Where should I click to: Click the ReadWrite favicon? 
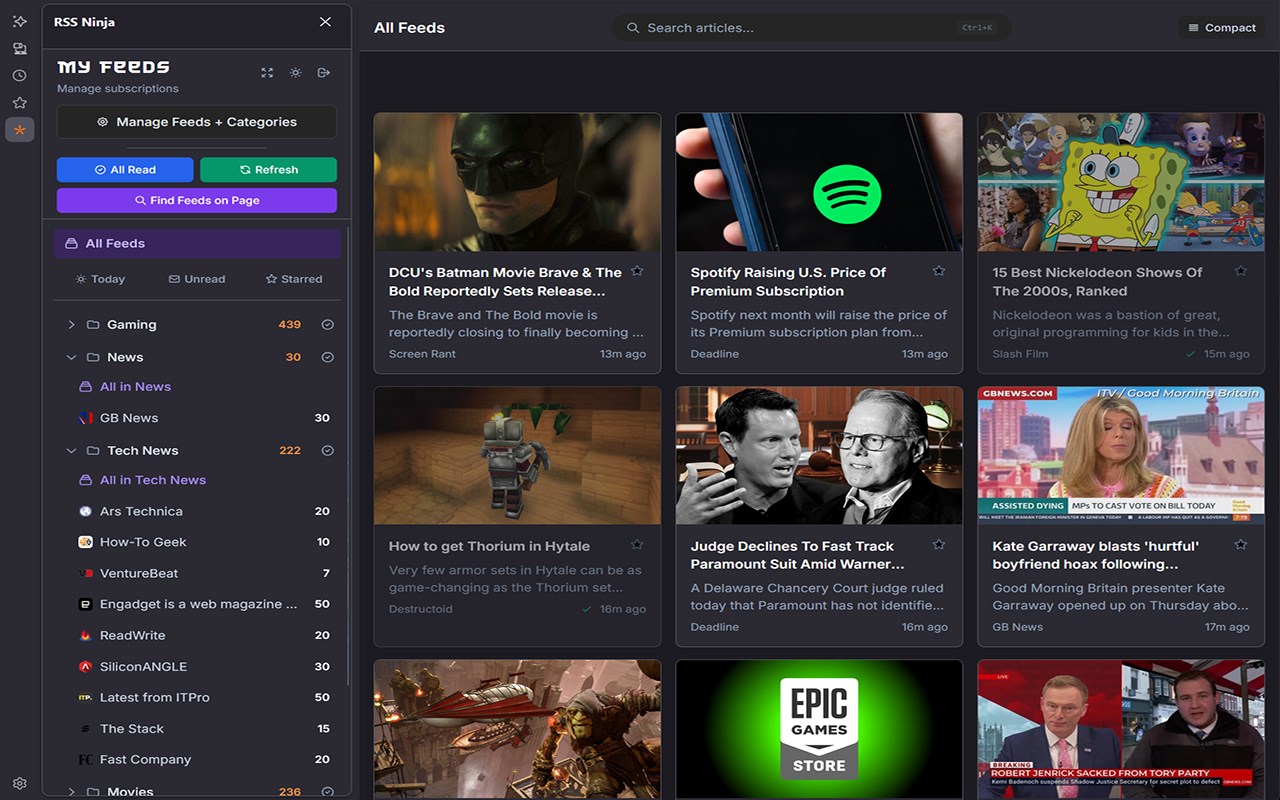pos(86,636)
